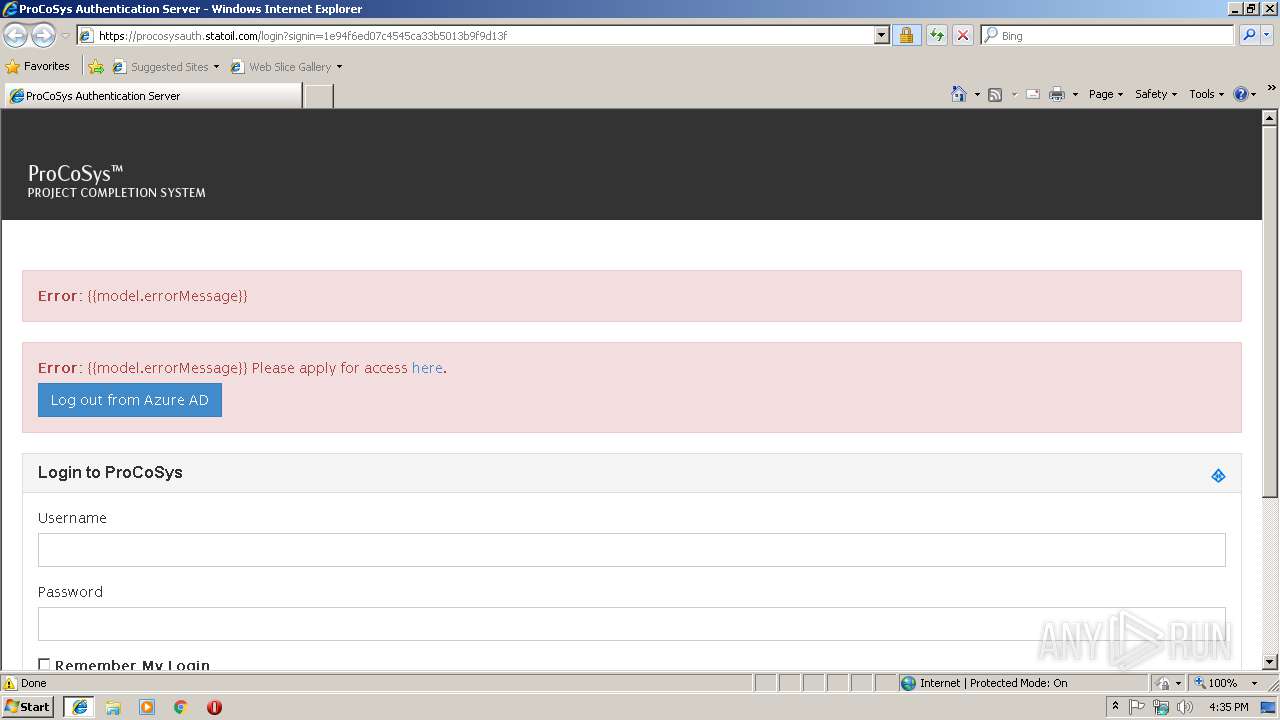Open Chrome from the taskbar
This screenshot has height=720, width=1280.
point(181,707)
